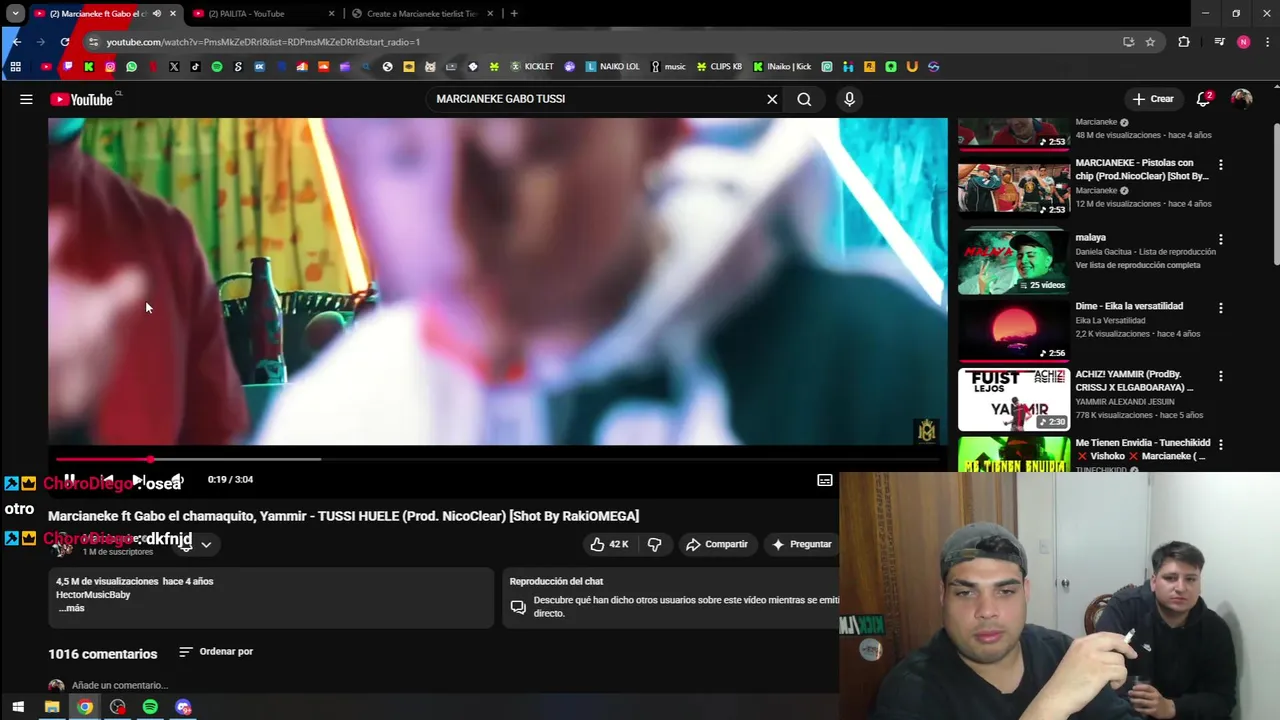The image size is (1280, 720).
Task: Open a new browser tab with plus
Action: [514, 13]
